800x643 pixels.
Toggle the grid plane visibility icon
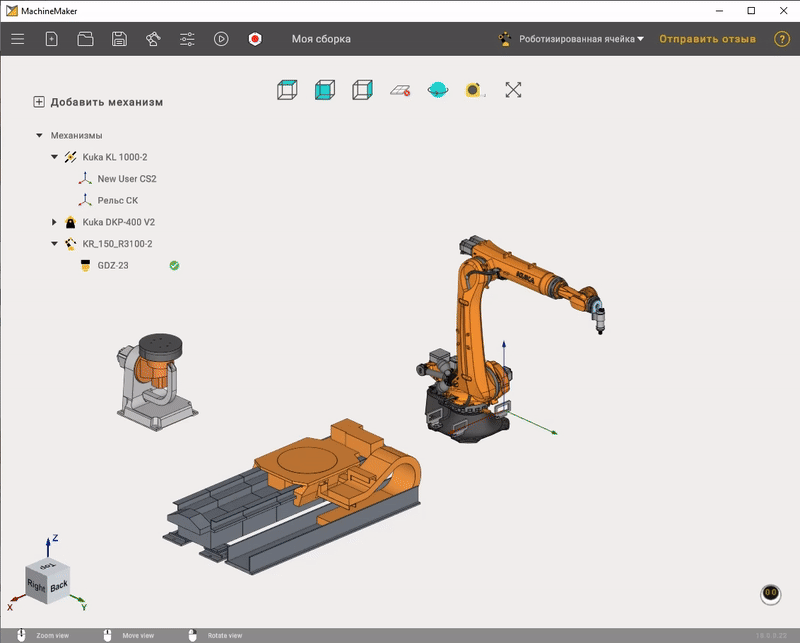[x=400, y=90]
